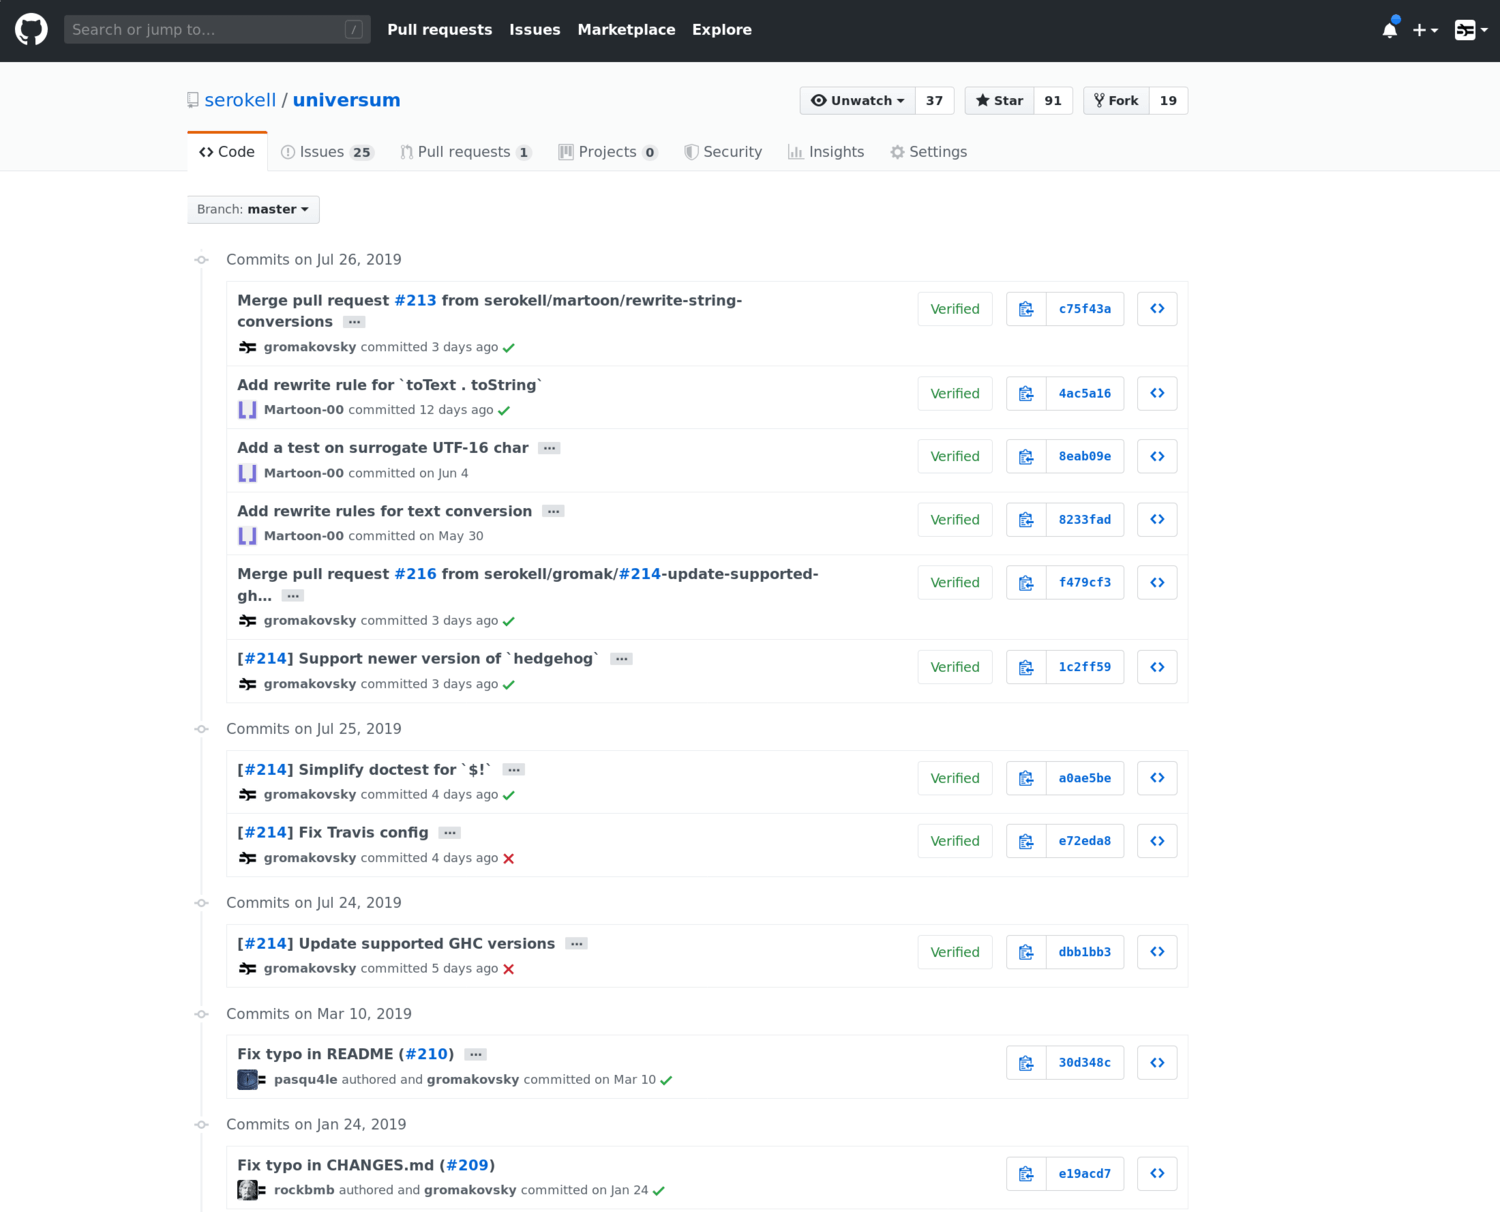The width and height of the screenshot is (1500, 1212).
Task: Copy SHA for commit 4ac5a16
Action: (1026, 393)
